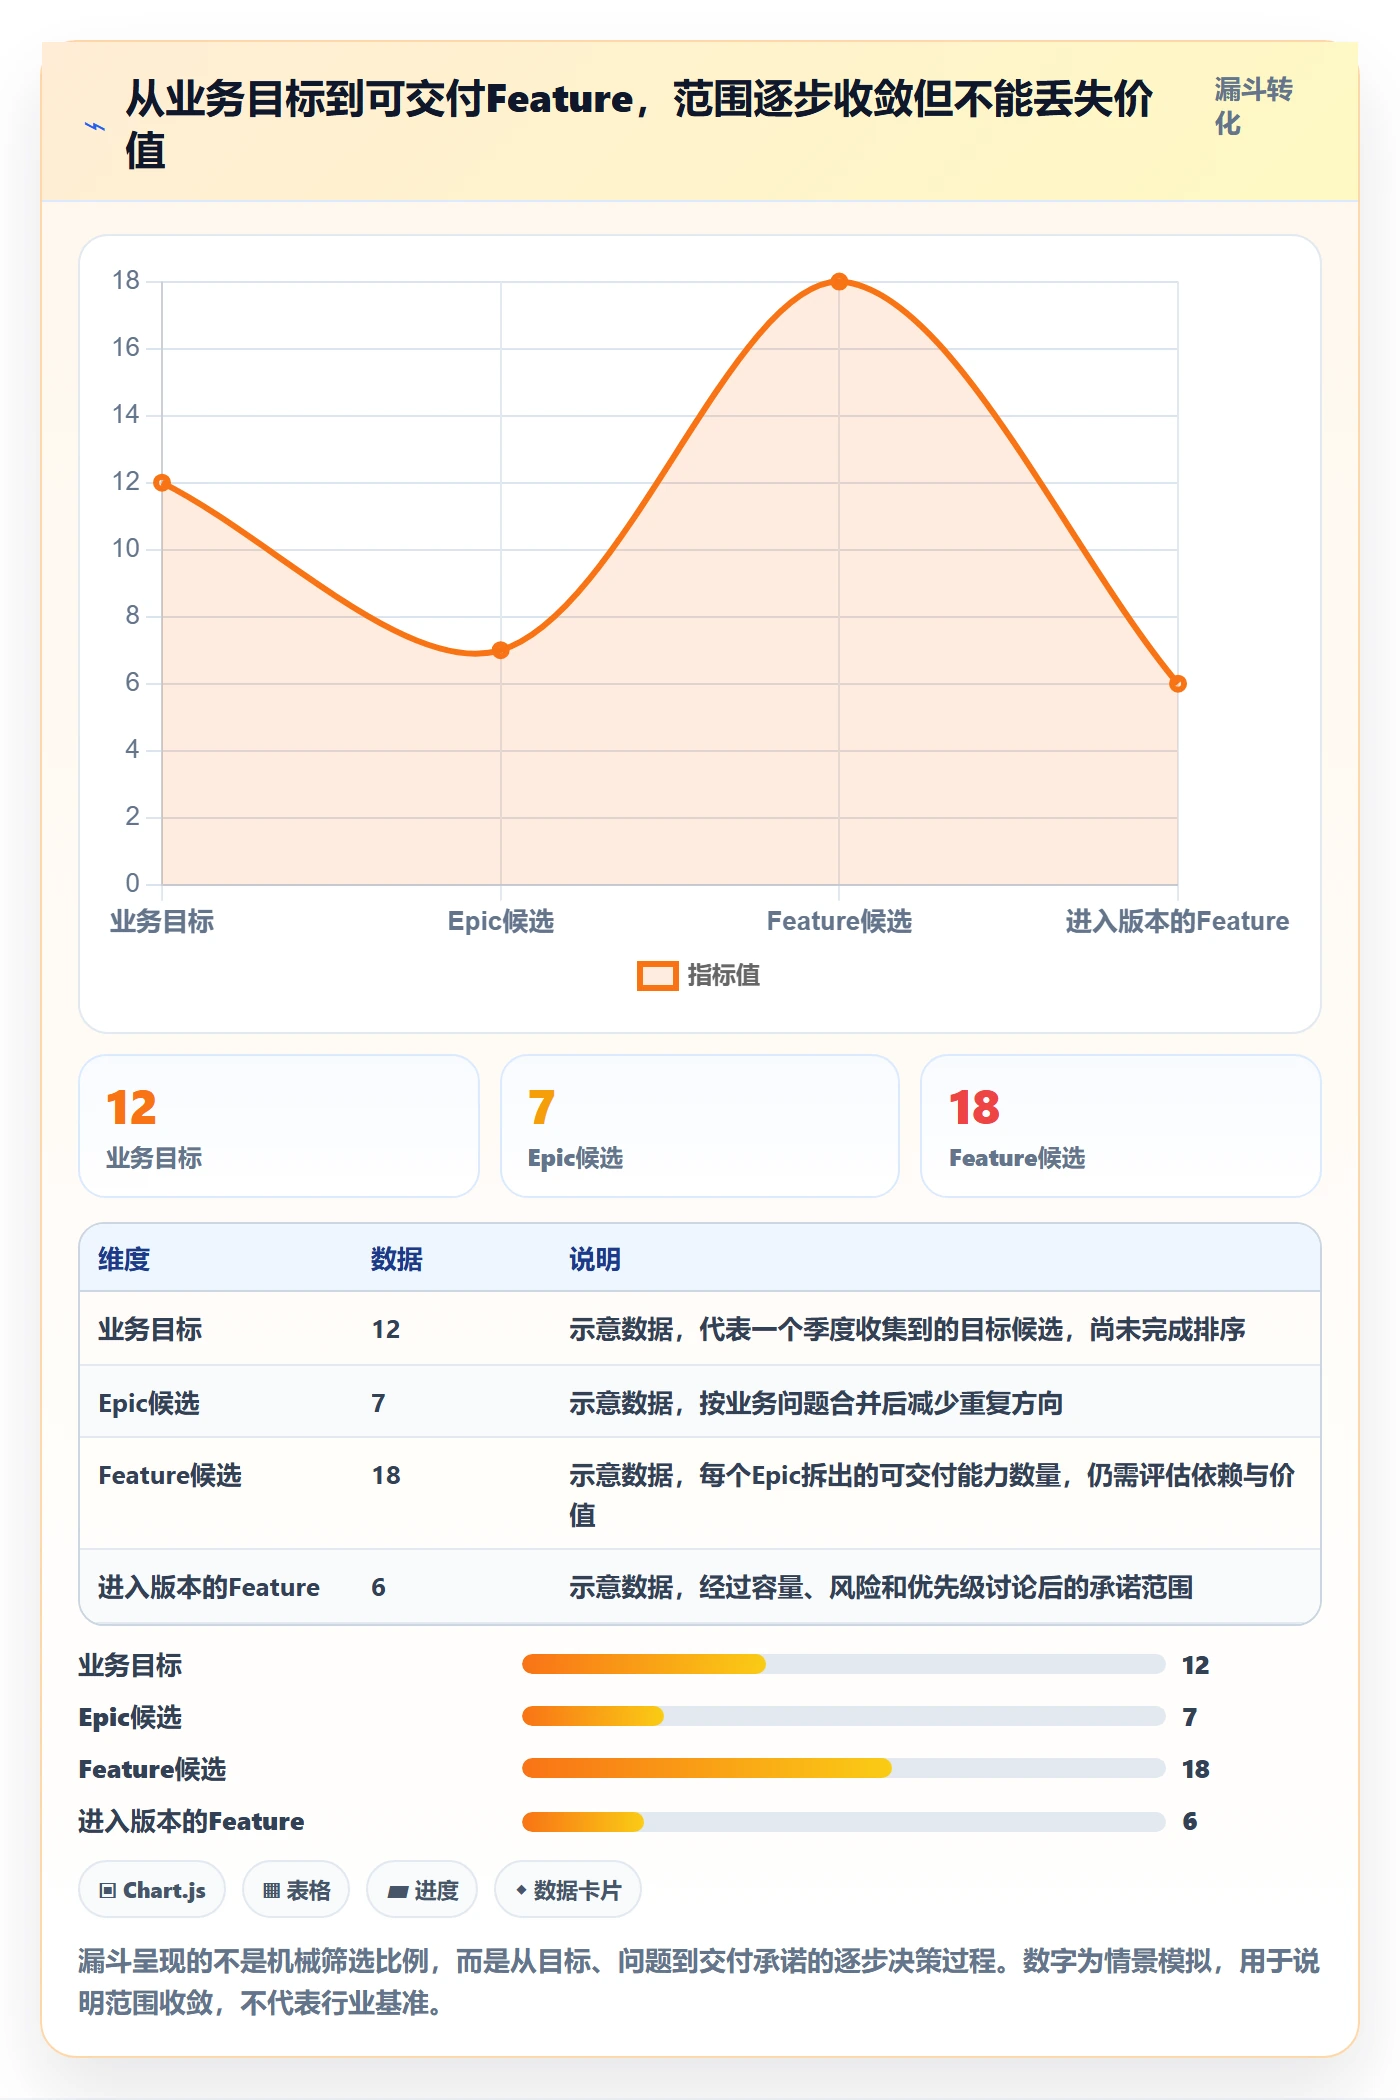Select the 业务目标 data point on the chart line
The image size is (1400, 2100).
click(x=162, y=483)
